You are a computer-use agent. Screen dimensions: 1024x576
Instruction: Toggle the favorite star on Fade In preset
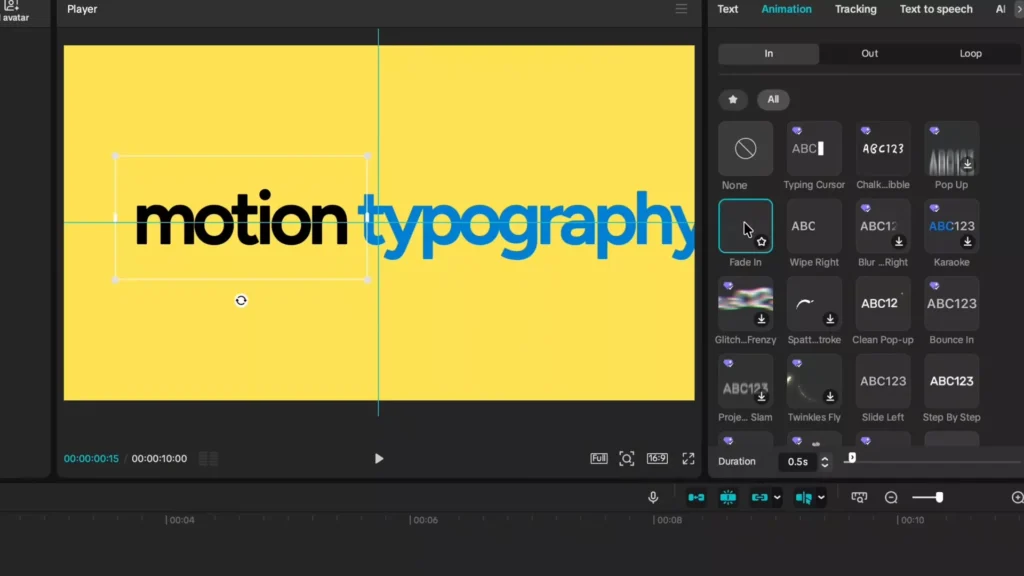click(762, 242)
